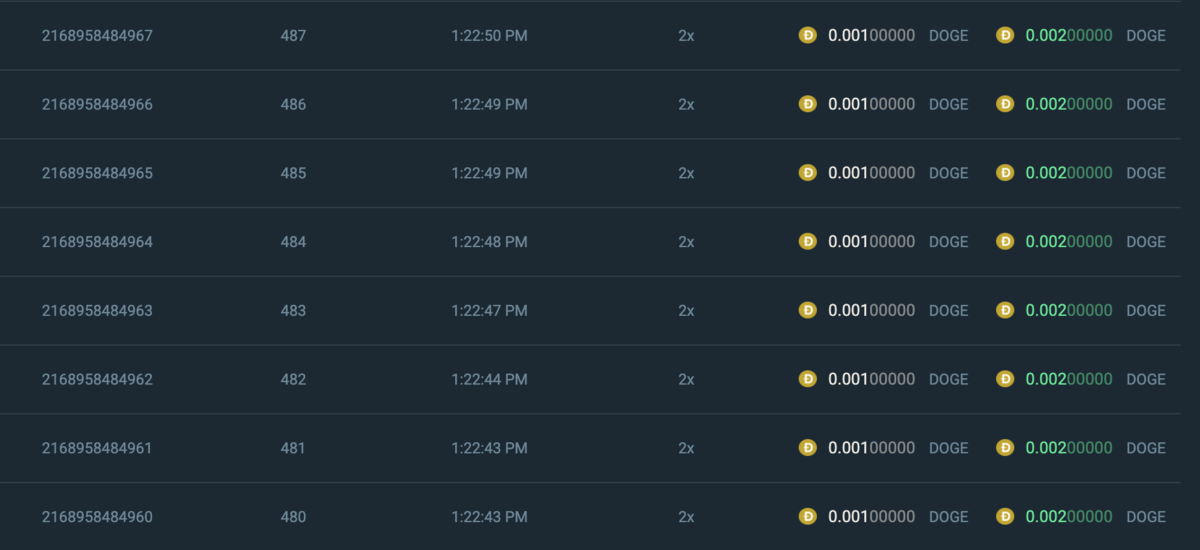Image resolution: width=1200 pixels, height=550 pixels.
Task: Click the 1:22:50 PM timestamp
Action: click(x=489, y=36)
